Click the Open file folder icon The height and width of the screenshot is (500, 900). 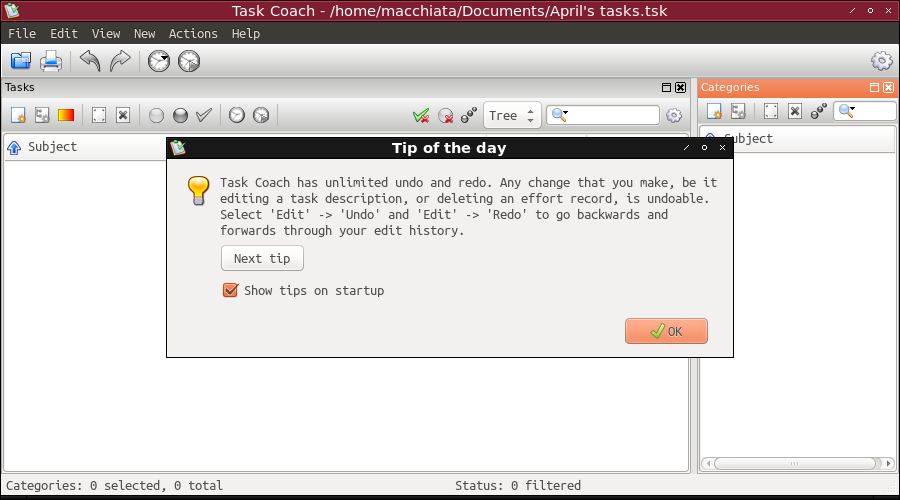(x=21, y=61)
